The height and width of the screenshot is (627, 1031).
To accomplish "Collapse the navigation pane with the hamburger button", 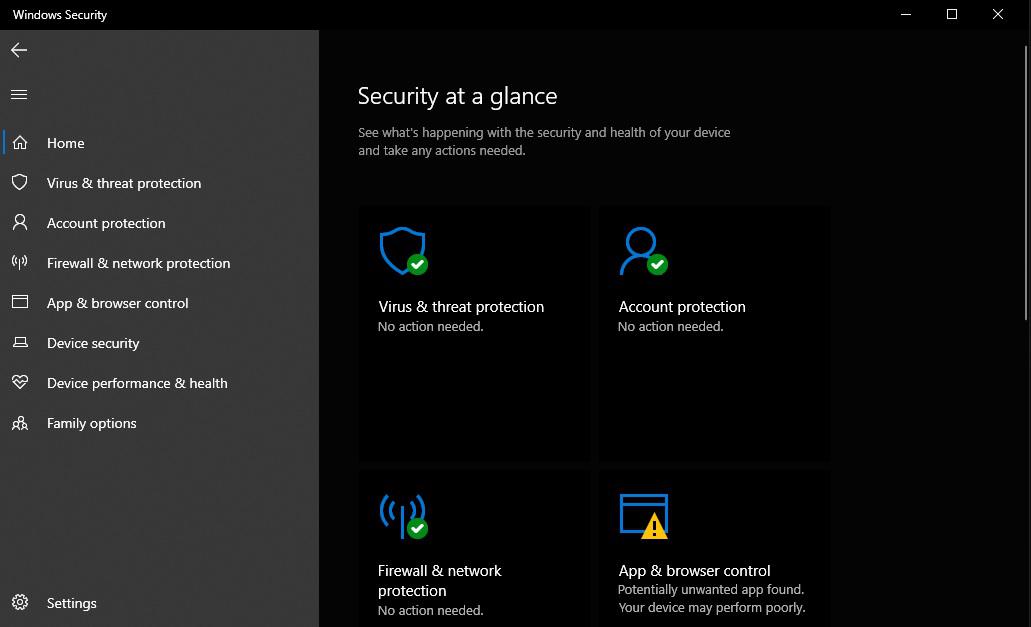I will click(18, 94).
